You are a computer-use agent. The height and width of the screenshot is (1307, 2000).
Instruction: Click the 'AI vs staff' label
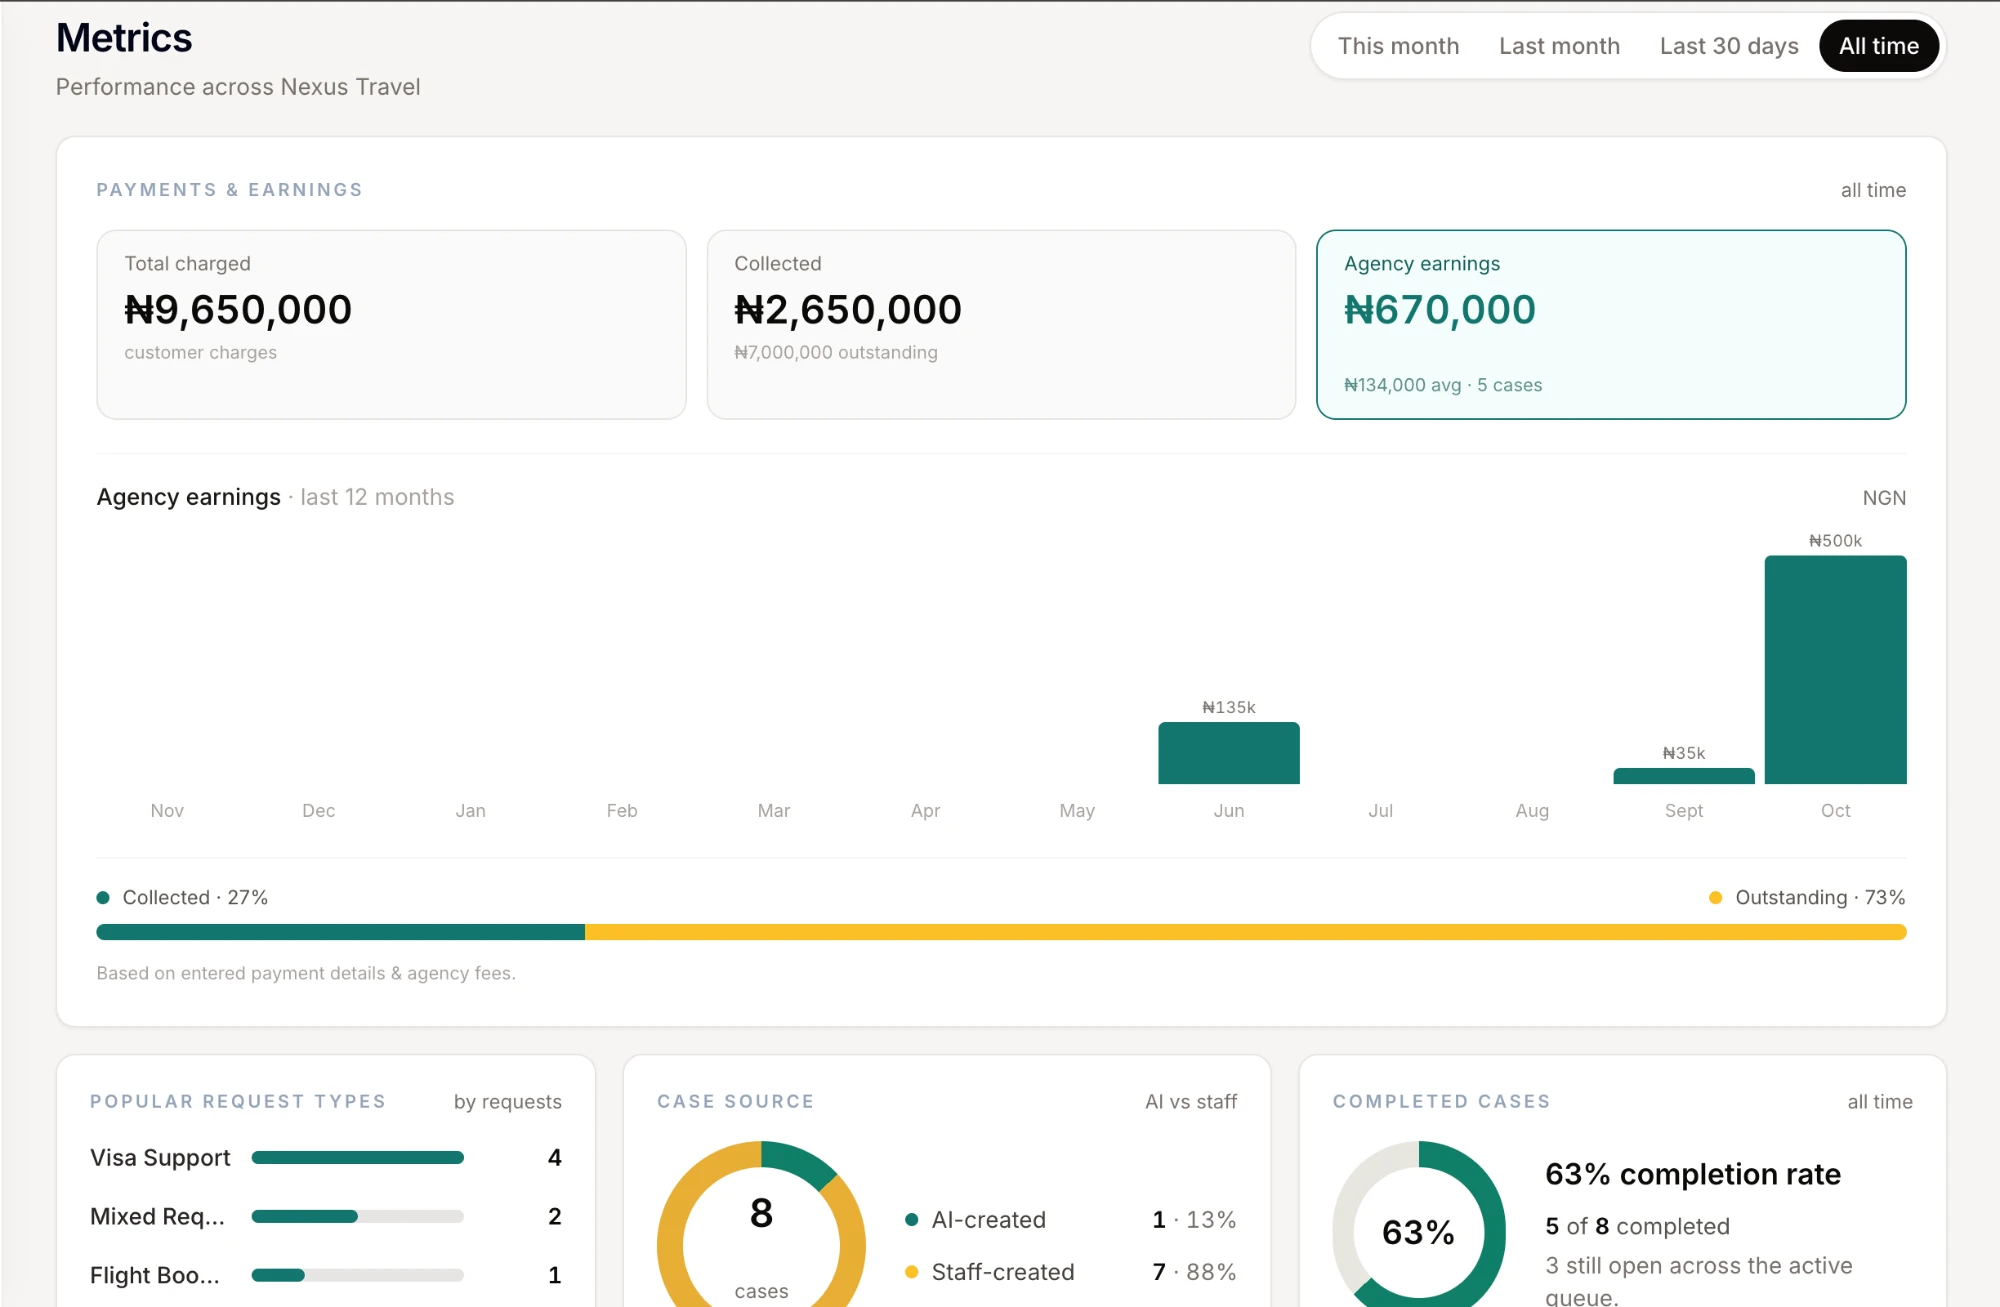[1191, 1102]
